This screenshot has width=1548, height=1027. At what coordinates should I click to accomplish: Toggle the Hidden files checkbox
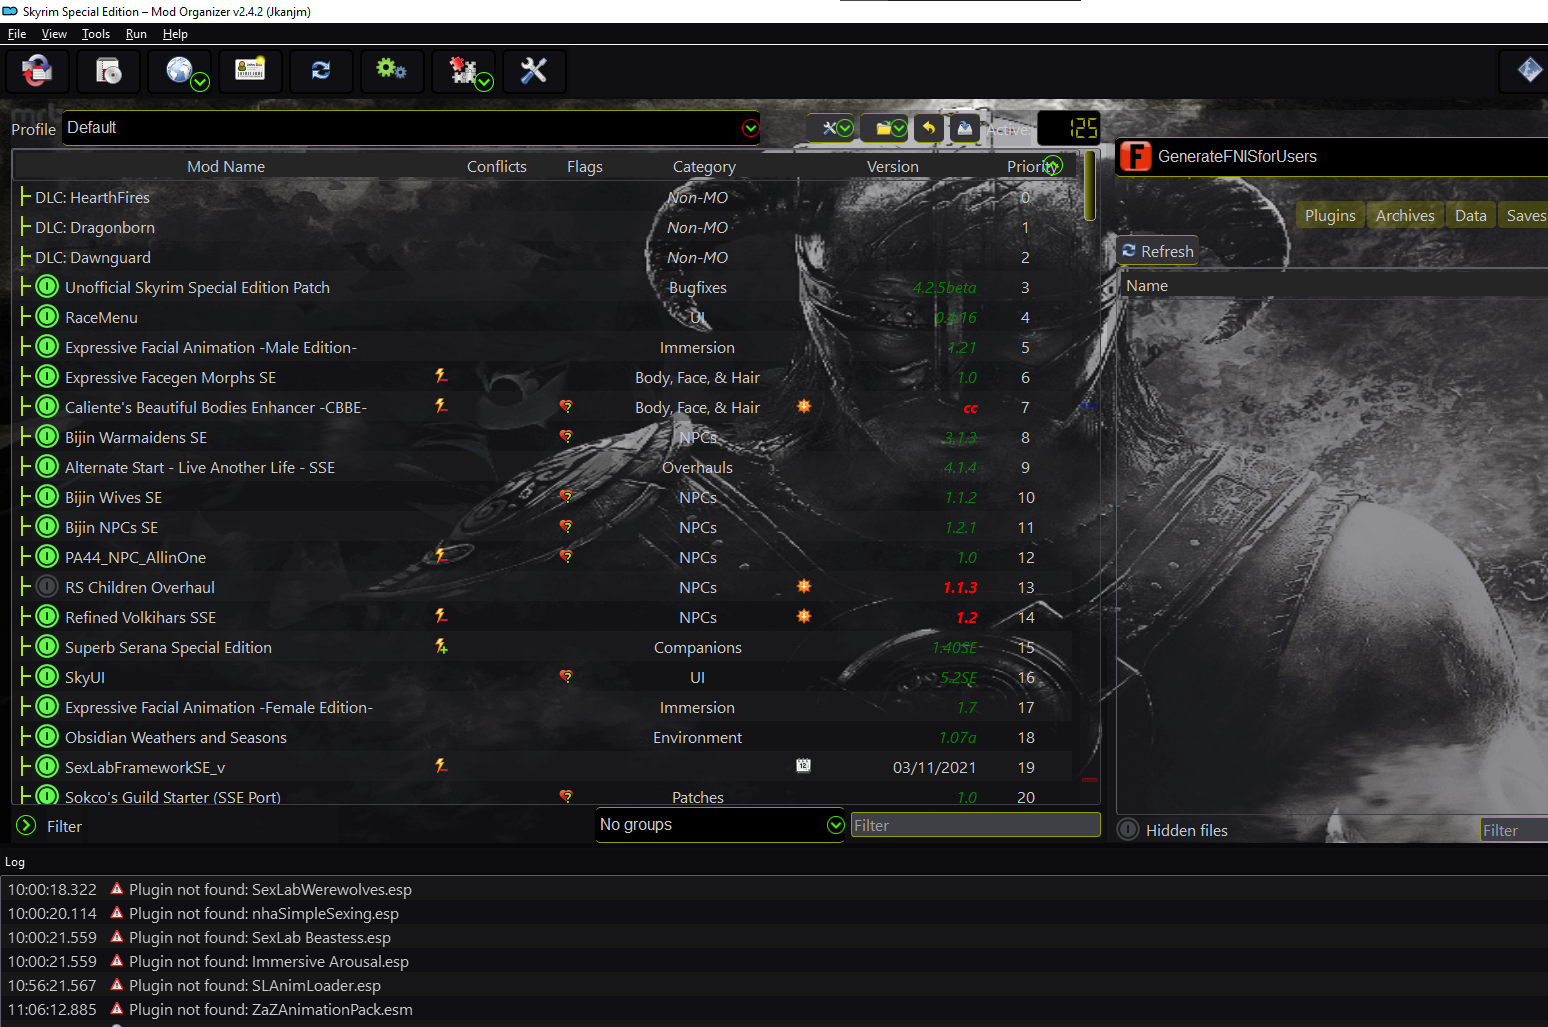[x=1128, y=830]
